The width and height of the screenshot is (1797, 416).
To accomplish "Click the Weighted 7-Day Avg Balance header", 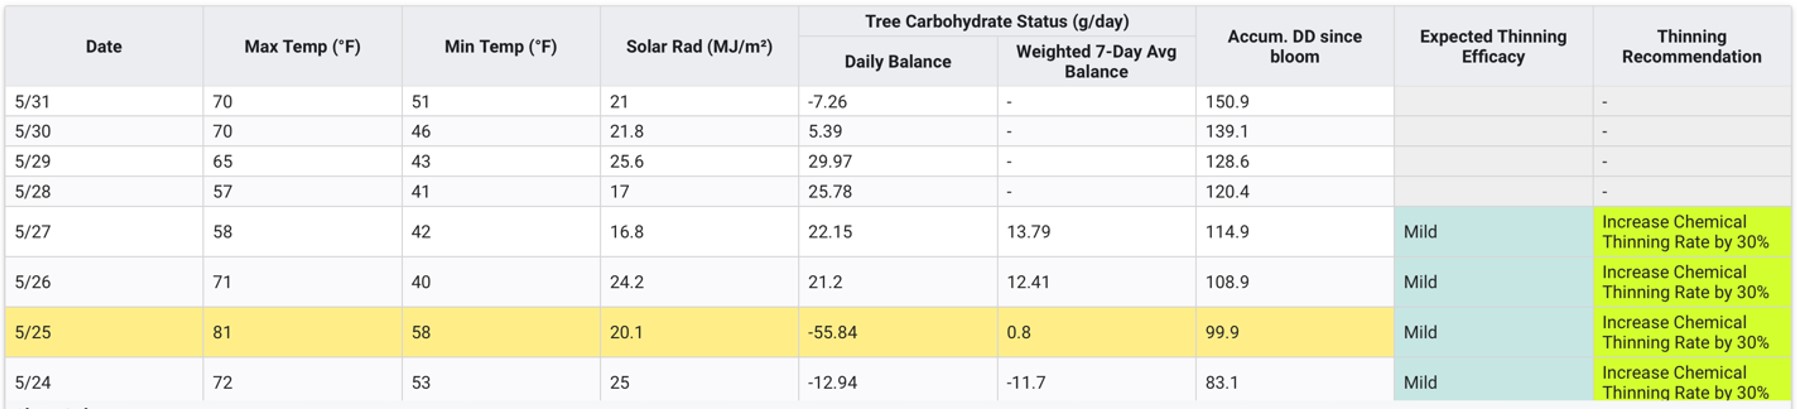I will pos(1095,61).
